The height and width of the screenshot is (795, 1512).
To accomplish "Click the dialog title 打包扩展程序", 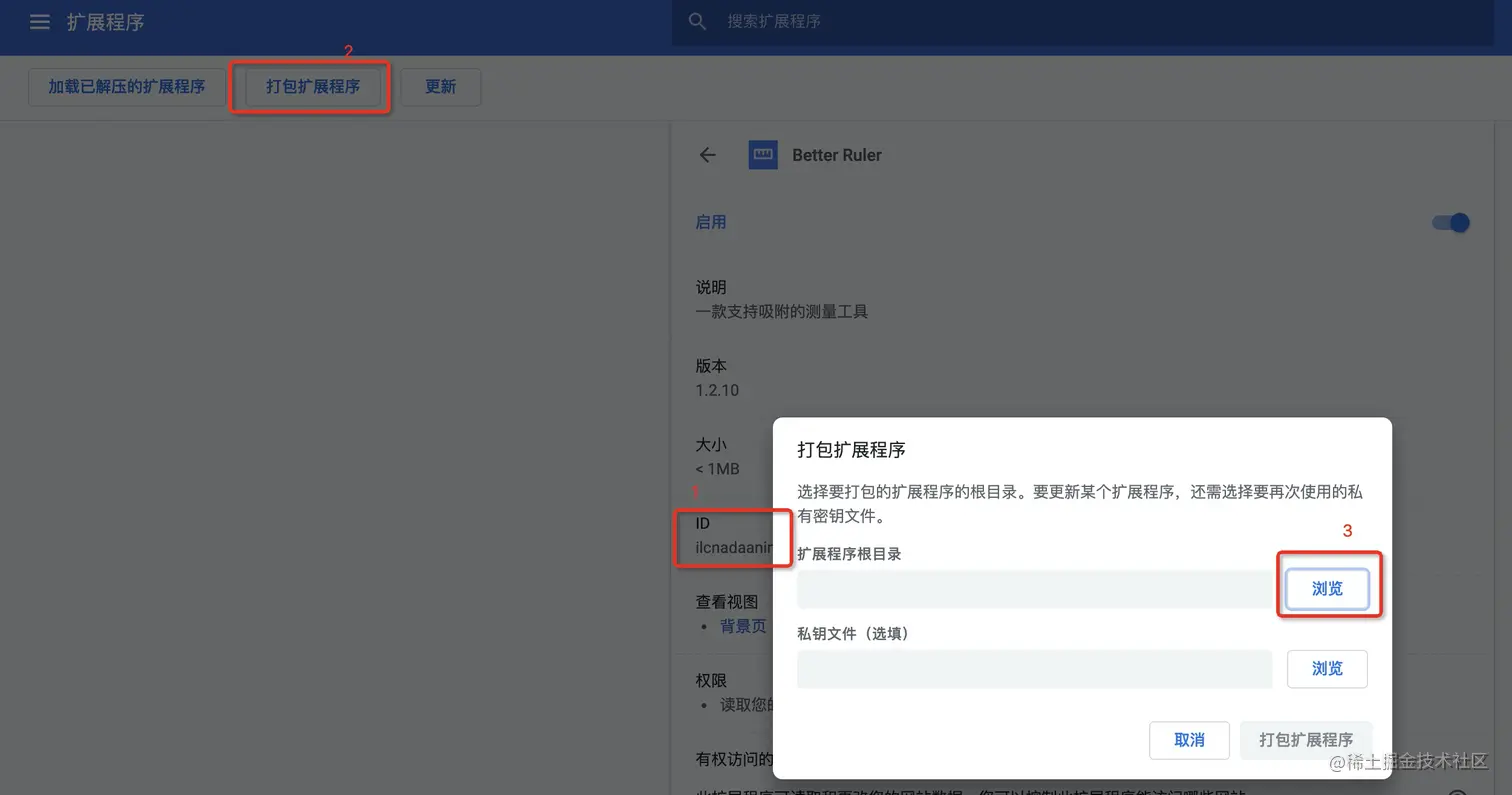I will pos(851,450).
